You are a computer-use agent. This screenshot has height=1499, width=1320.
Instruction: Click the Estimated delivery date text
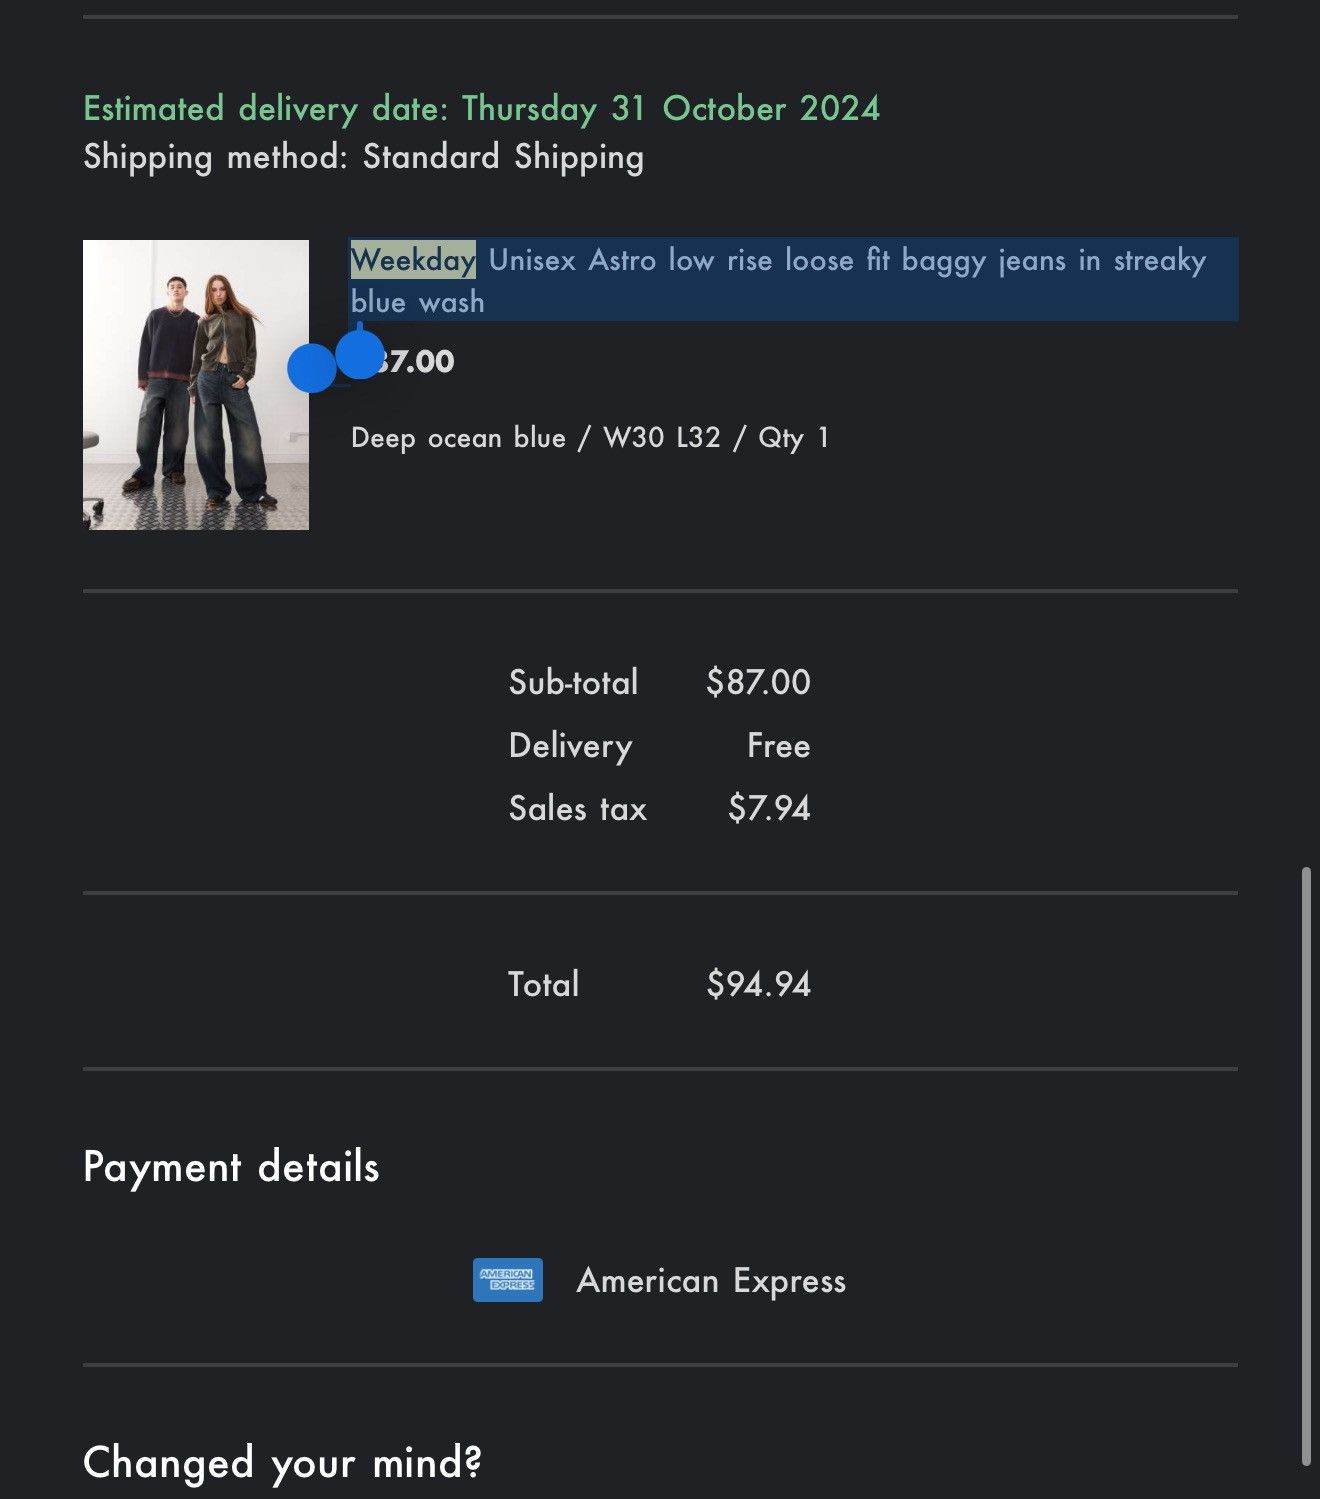pos(481,108)
